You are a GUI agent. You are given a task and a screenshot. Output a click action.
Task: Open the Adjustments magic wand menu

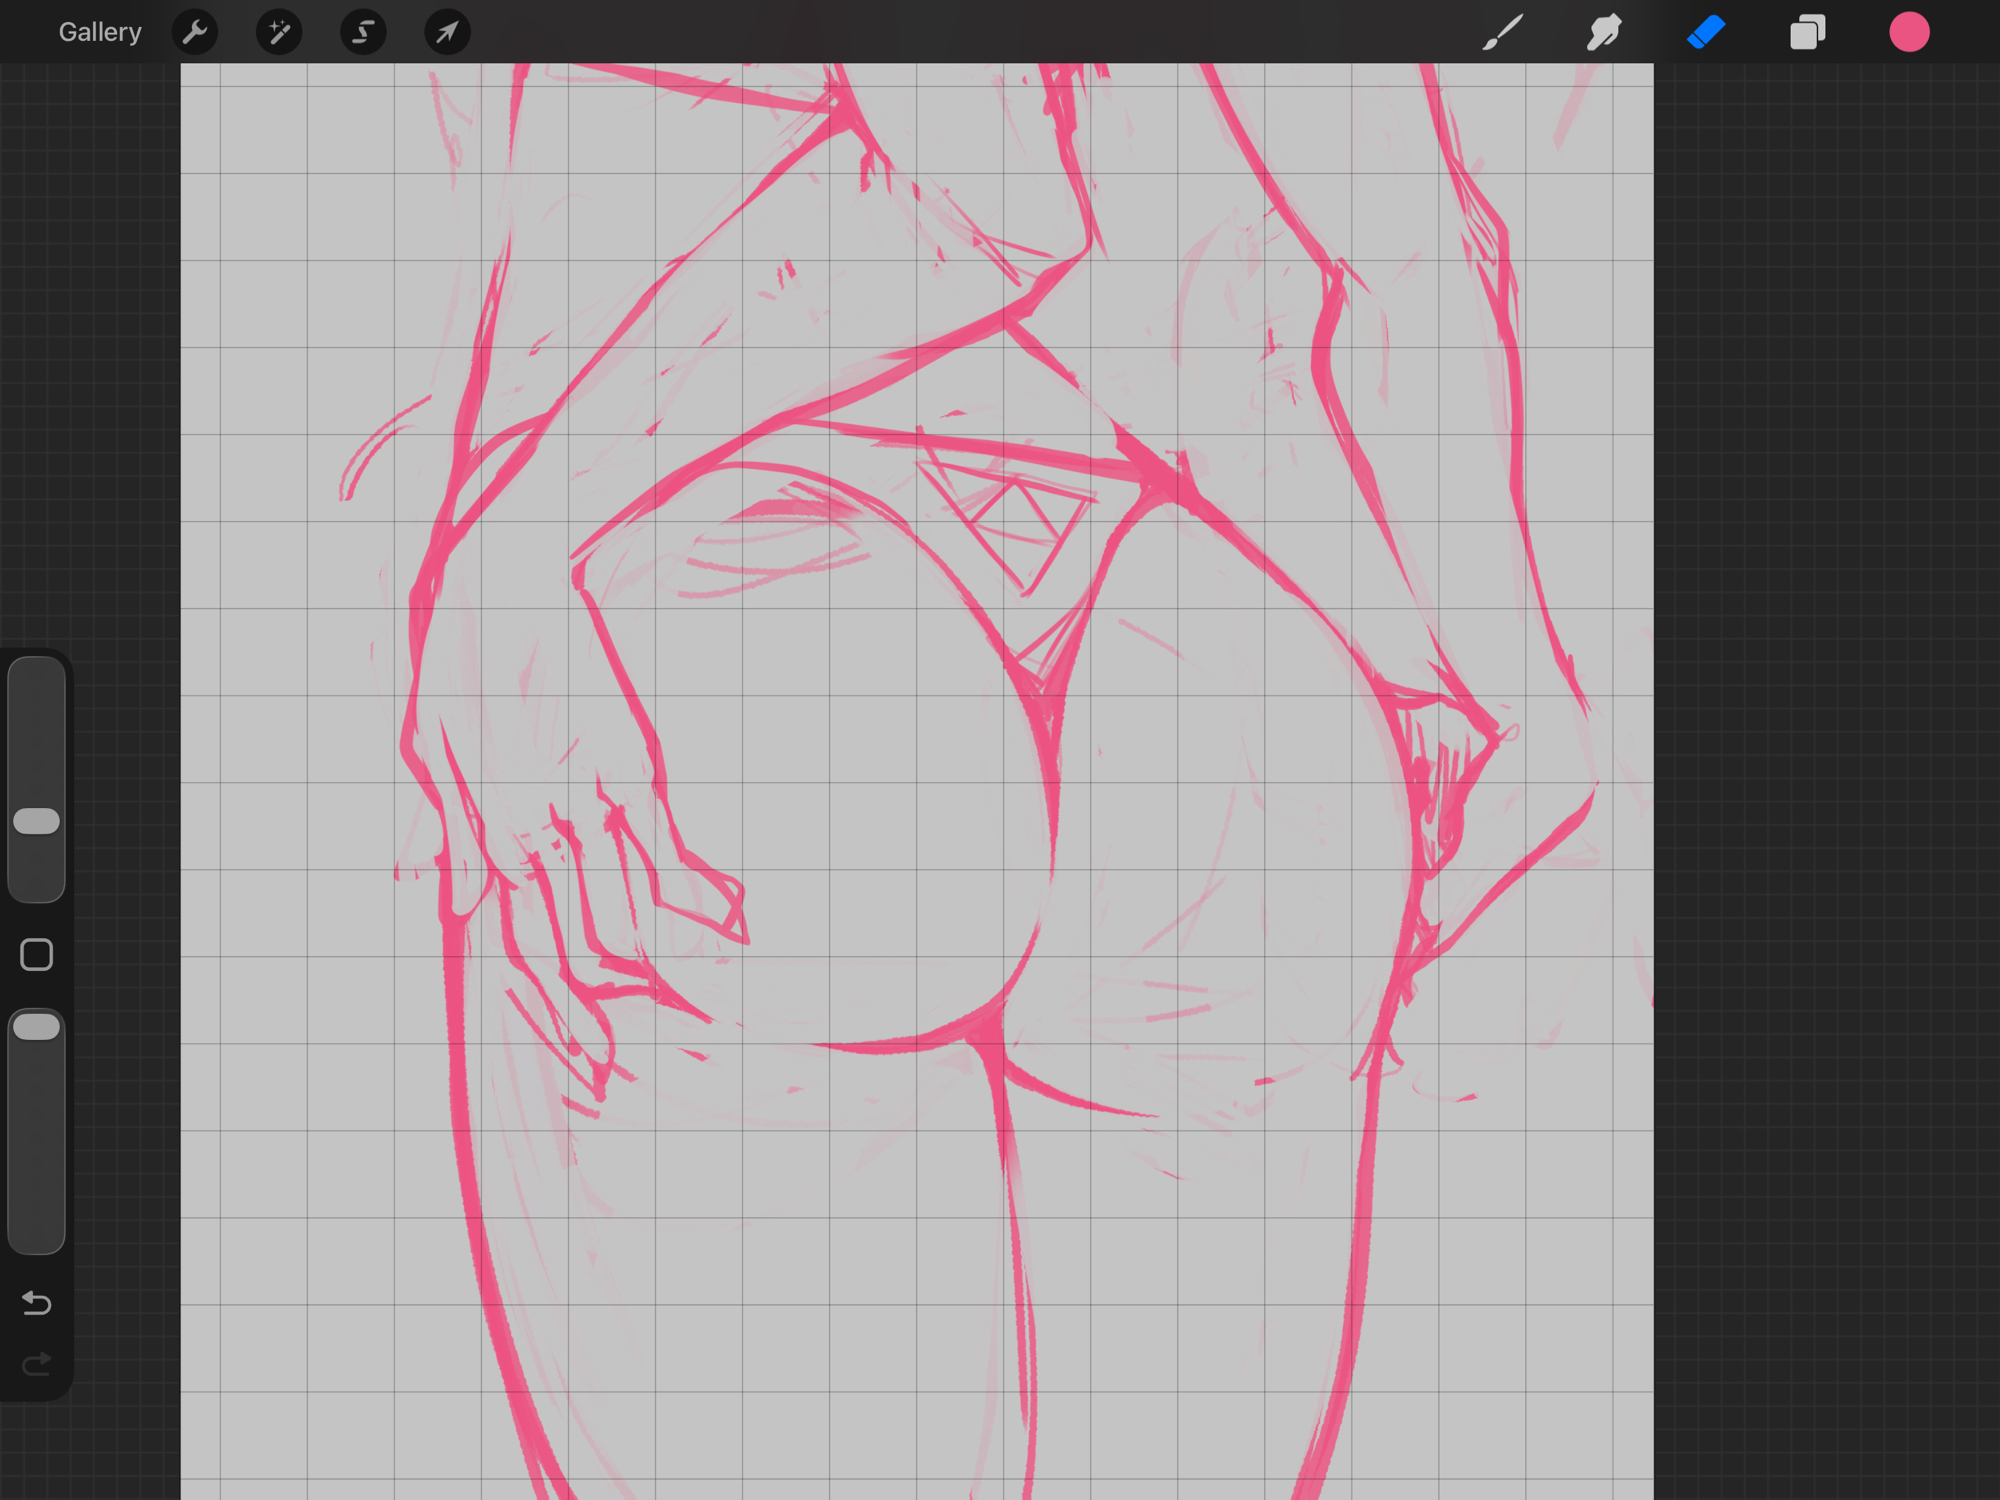(279, 32)
